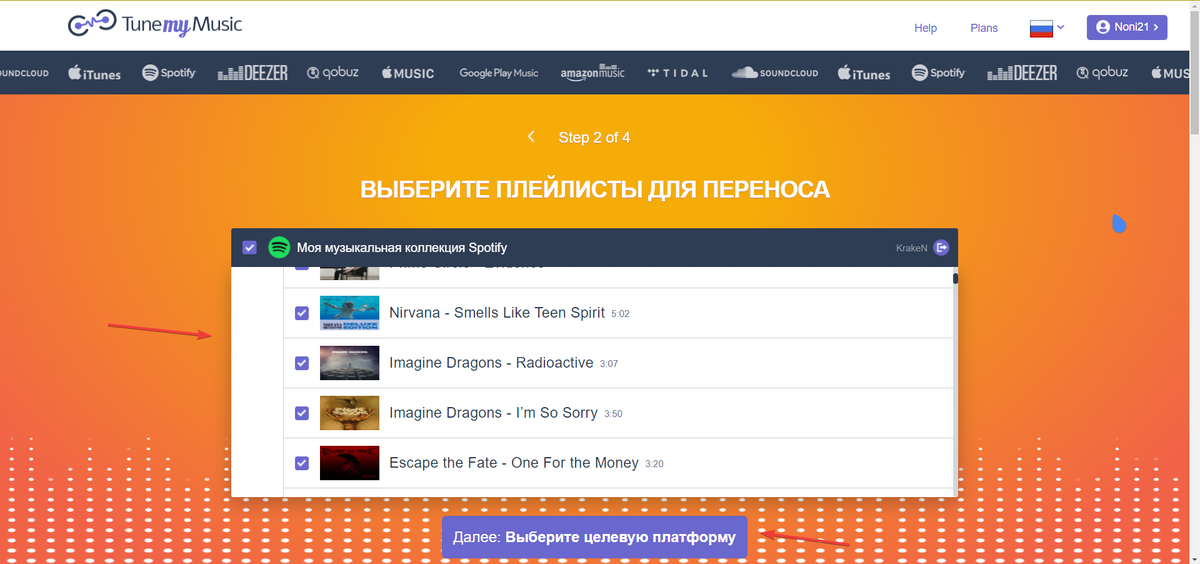Click the Radioactive album cover thumbnail
Screen dimensions: 1200x564
coord(349,363)
